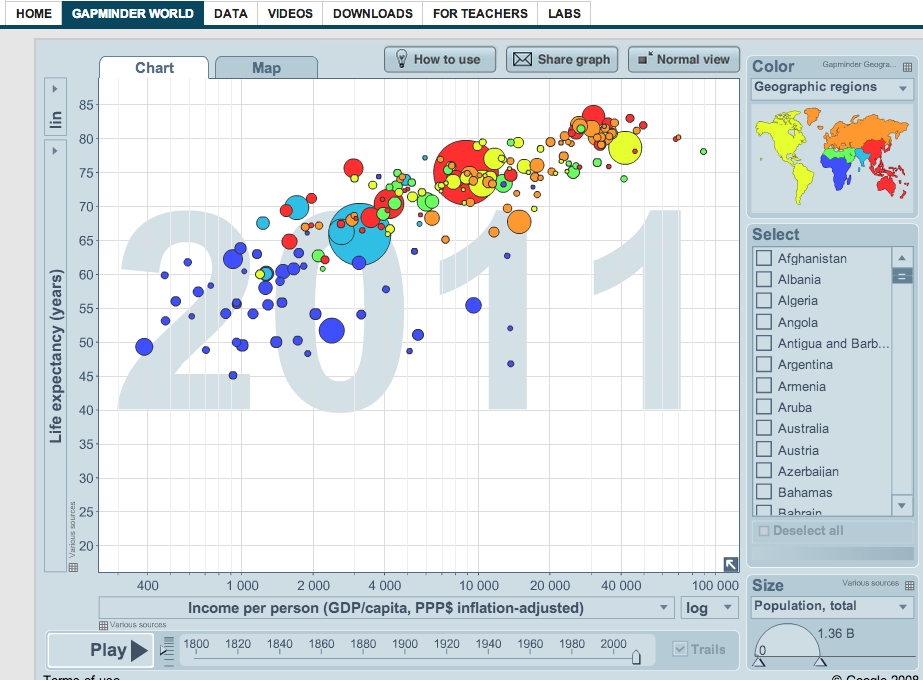Click the green bubble near 100 000 income
Screen dimensions: 923x680
[x=703, y=152]
